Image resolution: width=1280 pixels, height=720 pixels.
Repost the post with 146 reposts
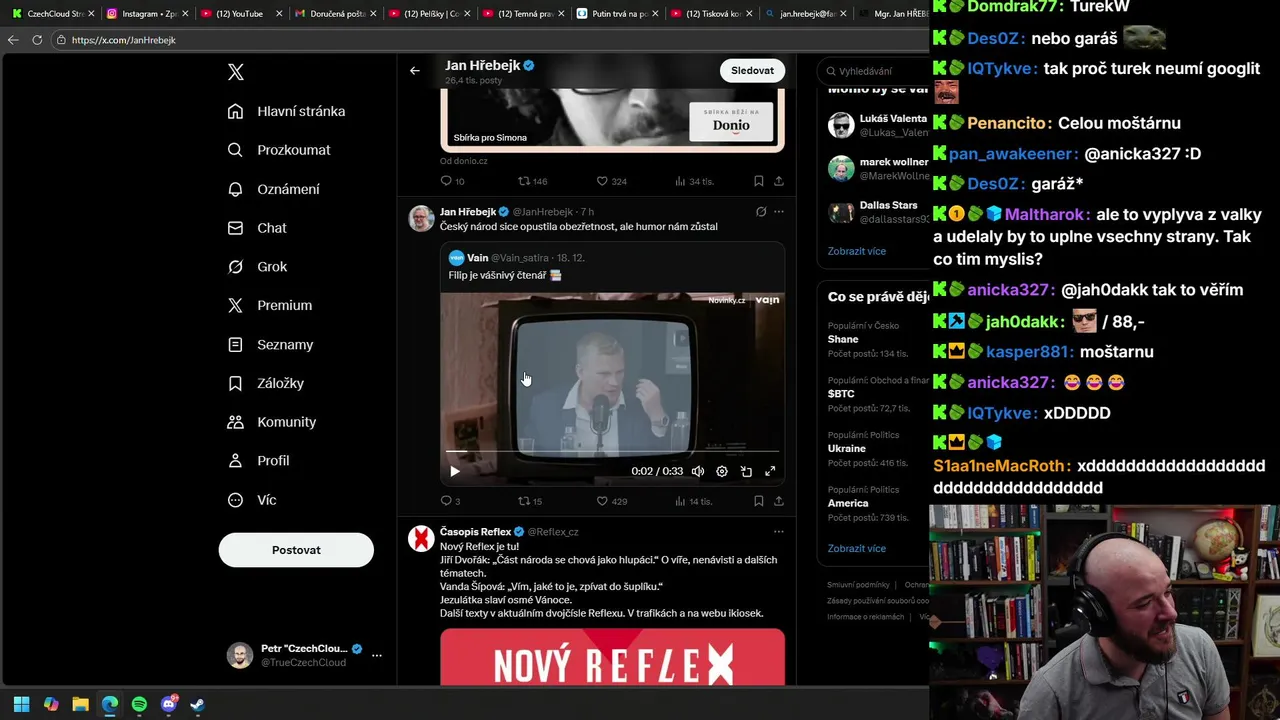click(x=532, y=181)
